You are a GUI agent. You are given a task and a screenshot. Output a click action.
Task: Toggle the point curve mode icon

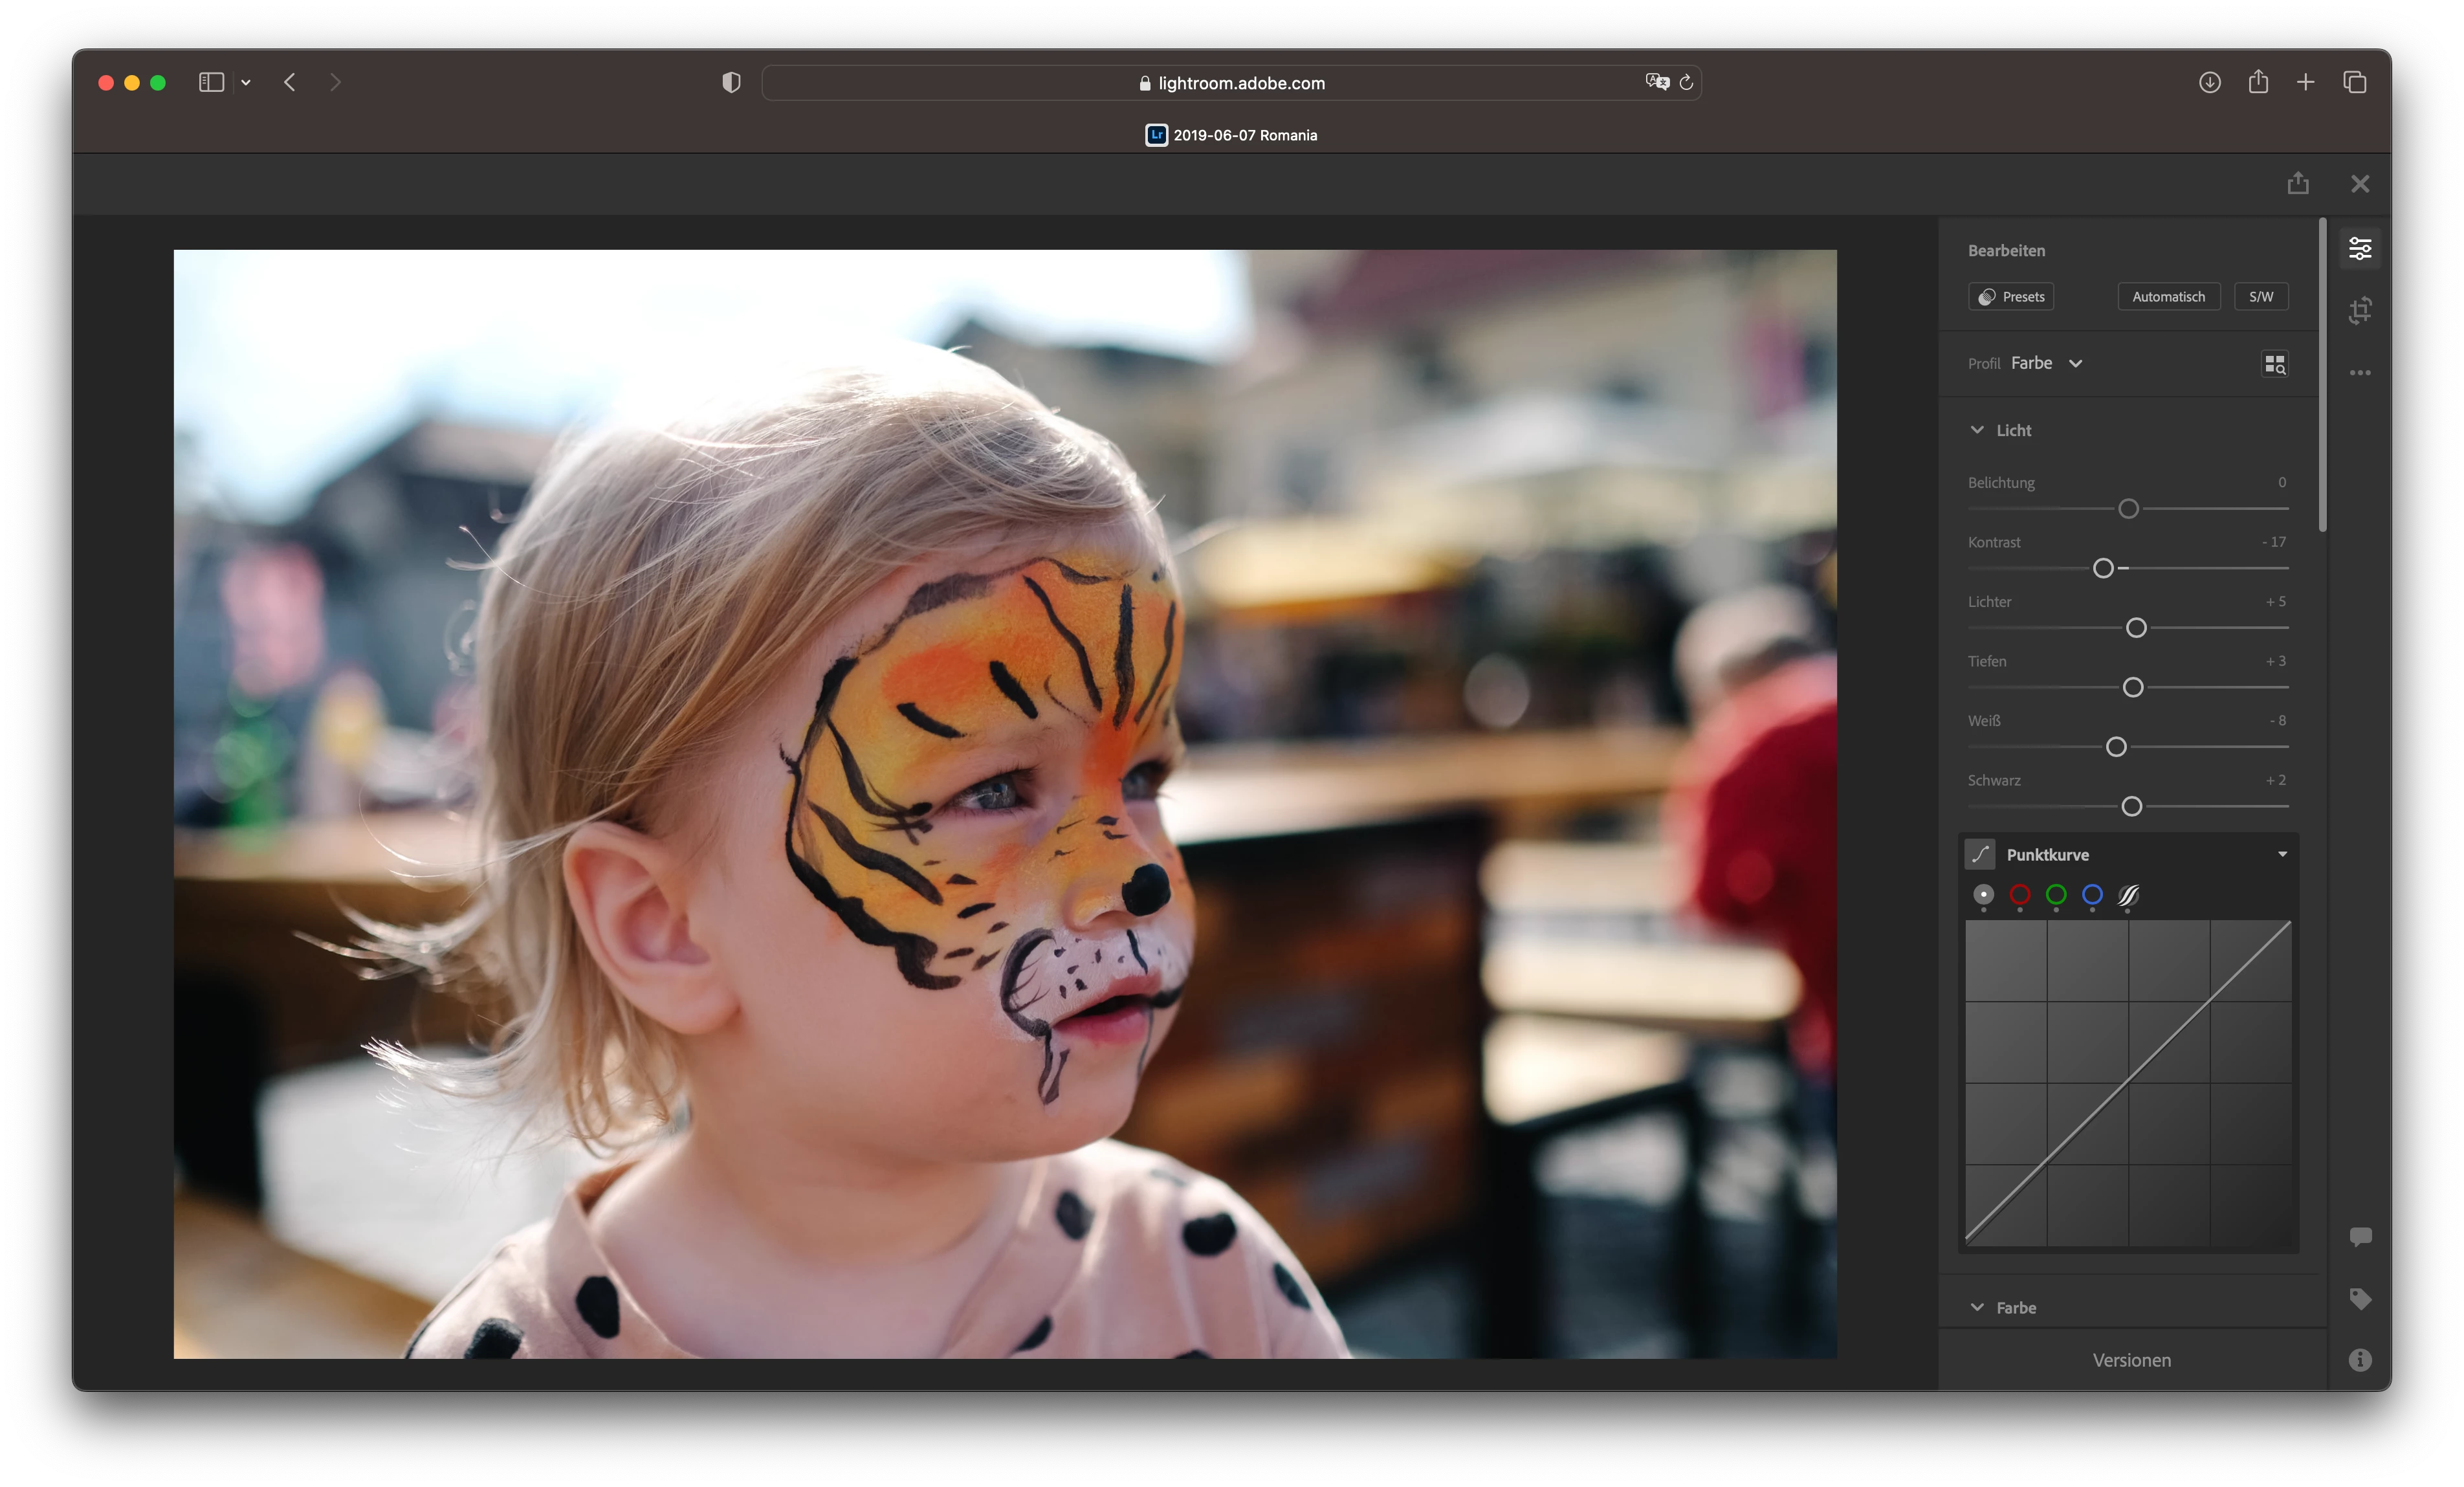pyautogui.click(x=1979, y=854)
